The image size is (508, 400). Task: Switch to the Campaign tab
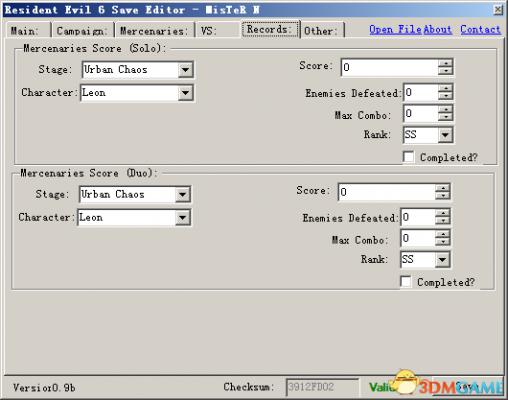point(82,31)
